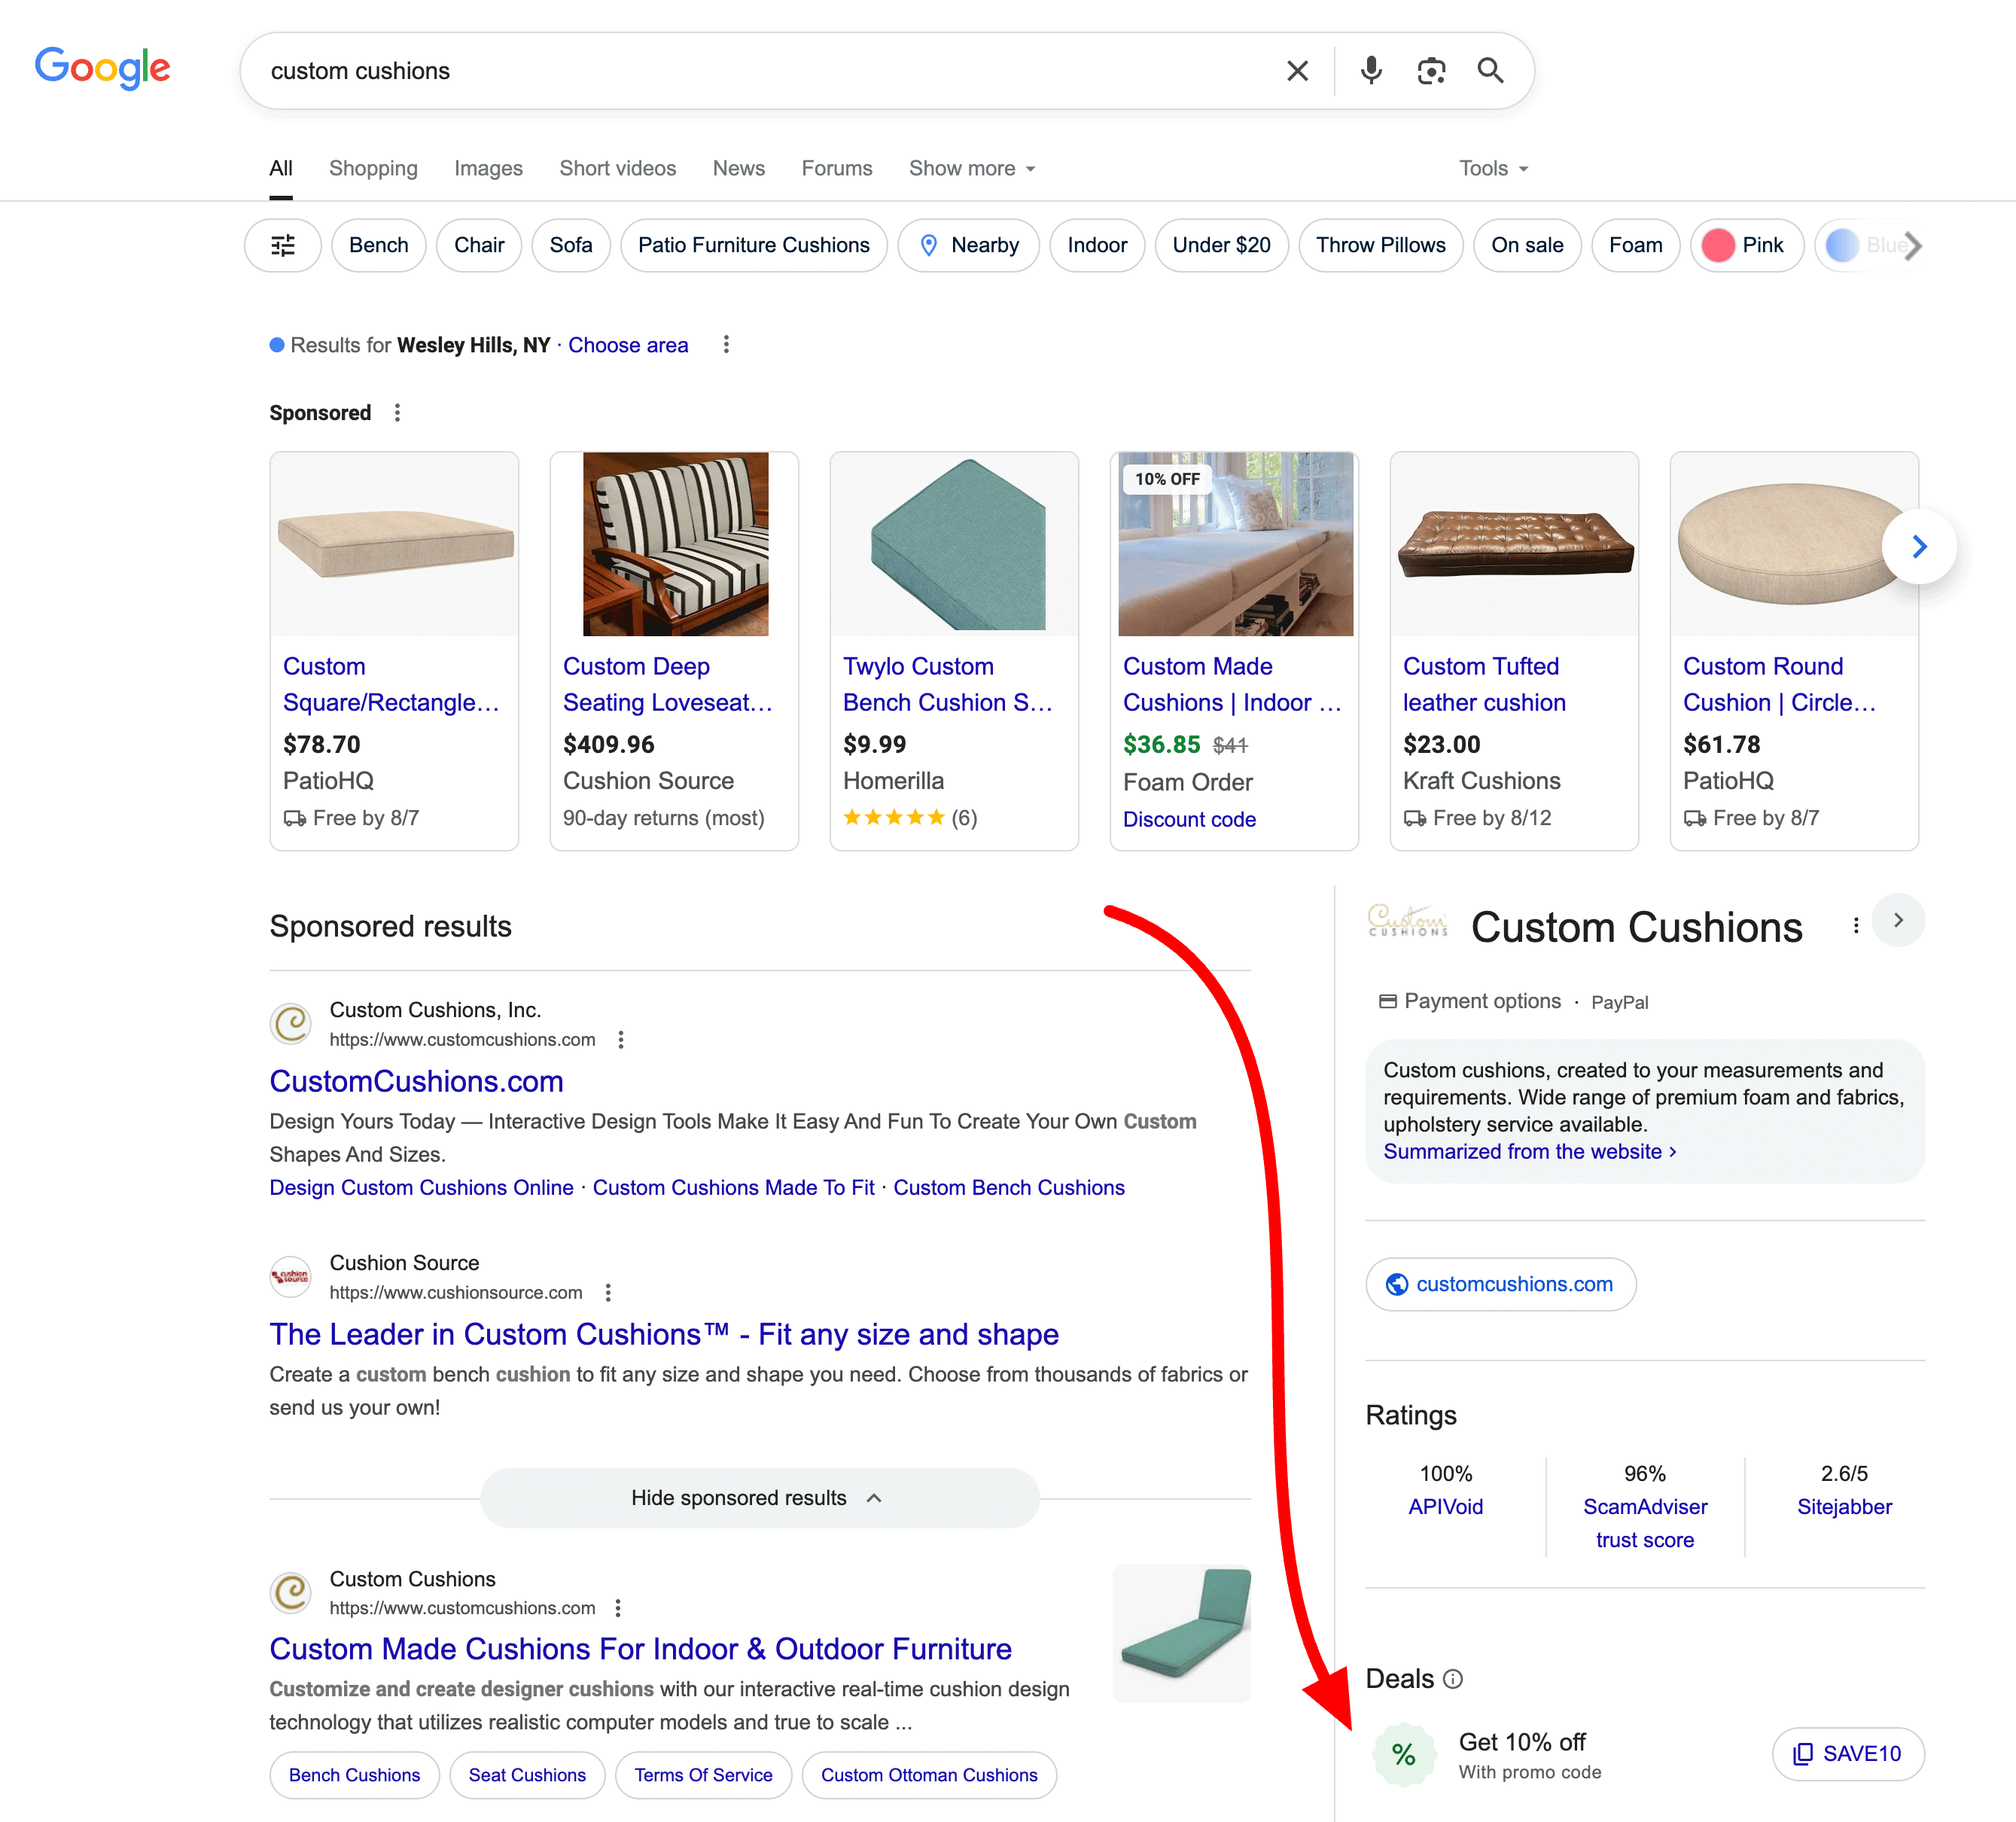
Task: Toggle the Bench filter chip
Action: tap(379, 245)
